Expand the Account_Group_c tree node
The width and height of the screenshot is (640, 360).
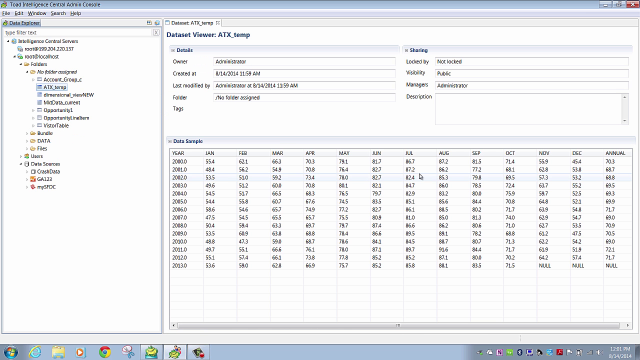click(33, 80)
